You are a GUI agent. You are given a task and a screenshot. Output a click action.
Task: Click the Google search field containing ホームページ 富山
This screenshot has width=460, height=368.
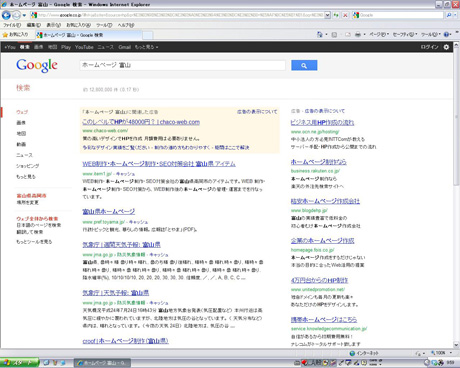[182, 65]
